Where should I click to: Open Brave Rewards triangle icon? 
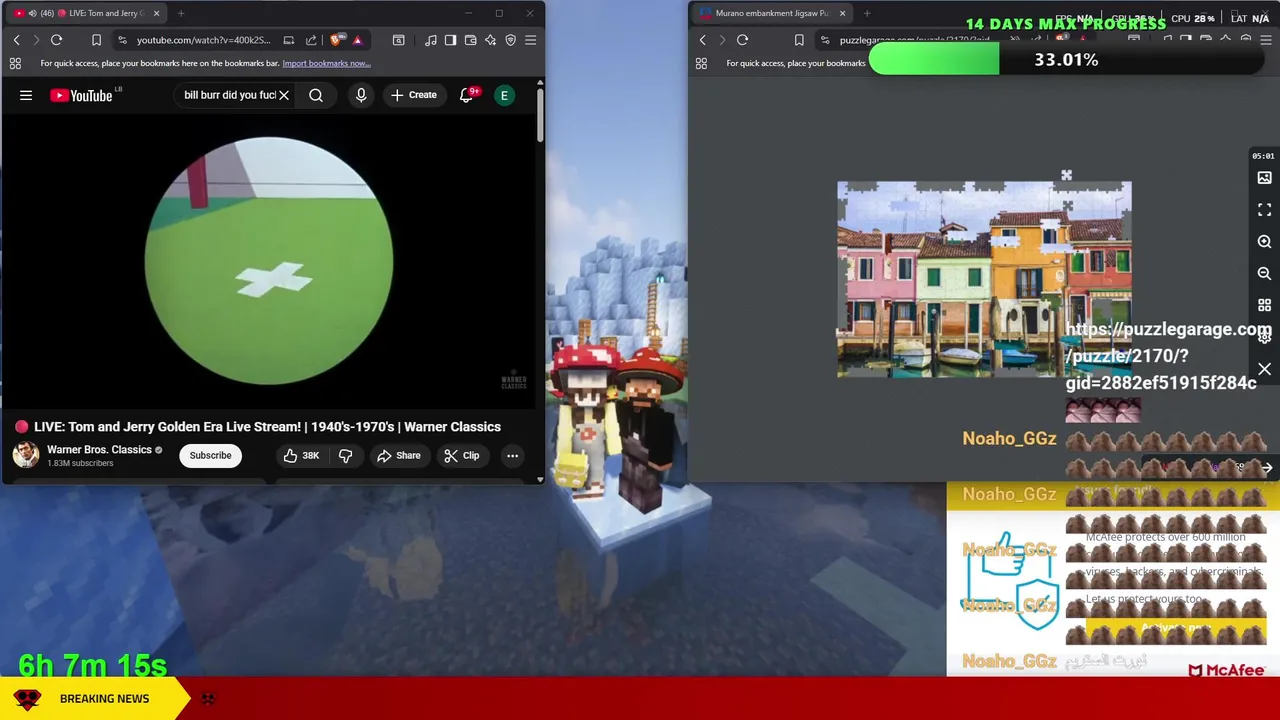coord(357,40)
